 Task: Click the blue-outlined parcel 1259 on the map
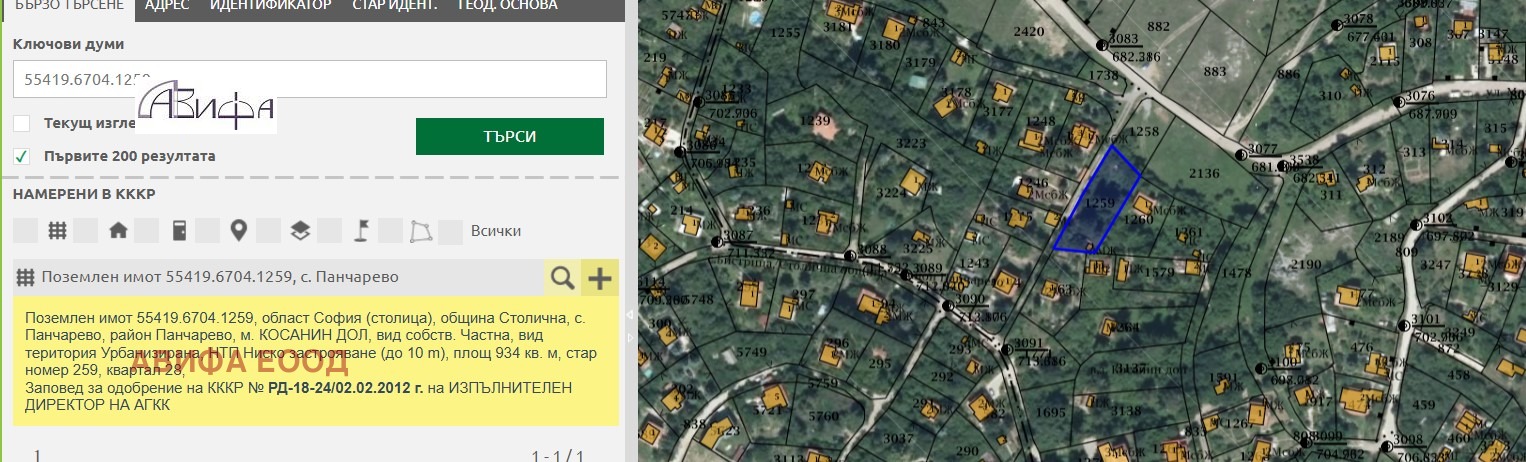[x=1098, y=203]
